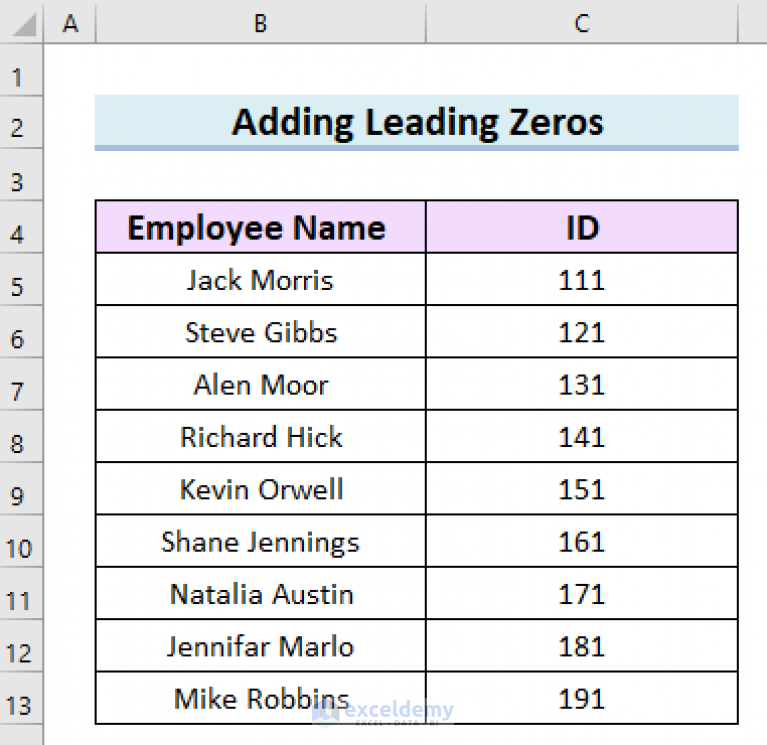Select row 8 header
Screen dimensions: 767x745
21,436
